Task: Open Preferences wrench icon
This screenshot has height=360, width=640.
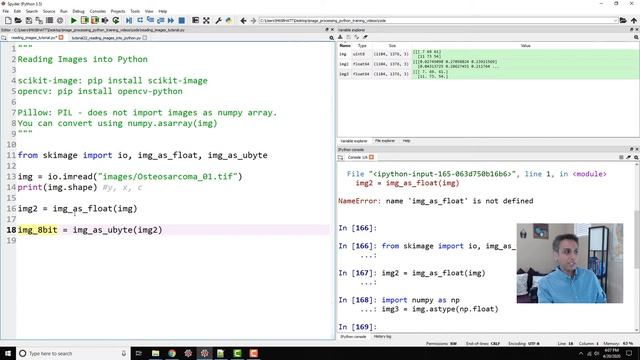Action: pos(218,20)
